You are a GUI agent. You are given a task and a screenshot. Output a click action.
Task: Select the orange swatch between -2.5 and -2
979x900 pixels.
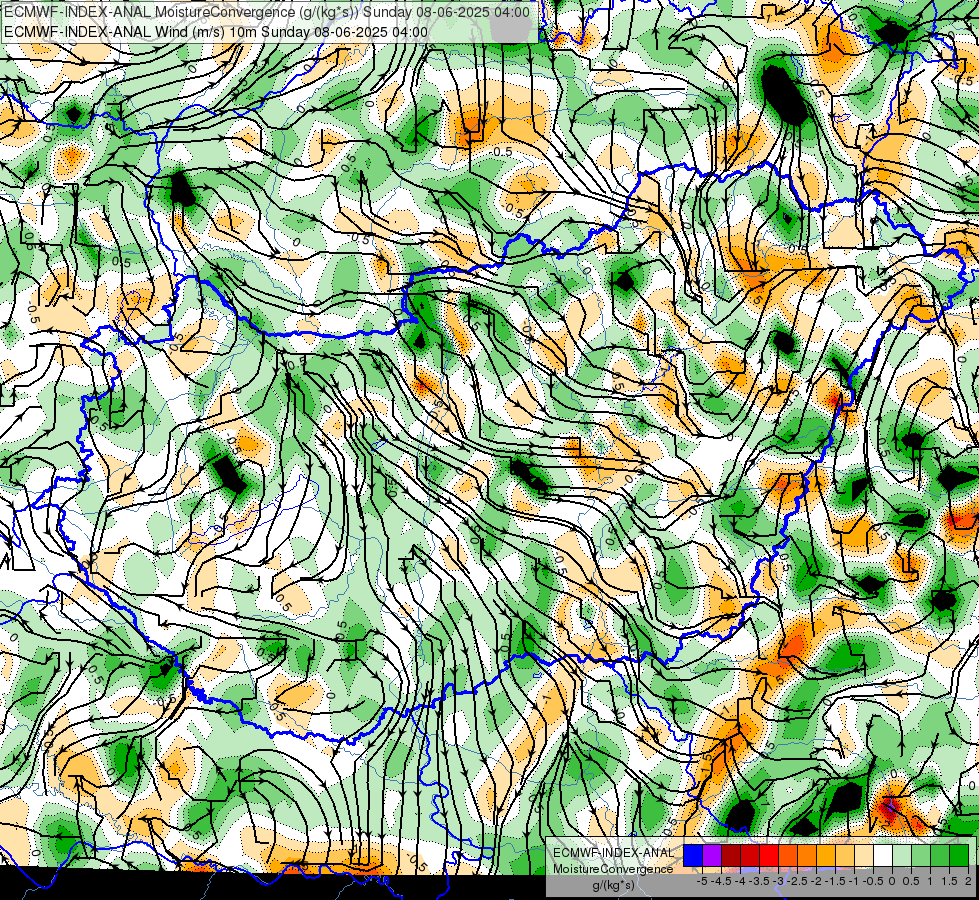807,856
